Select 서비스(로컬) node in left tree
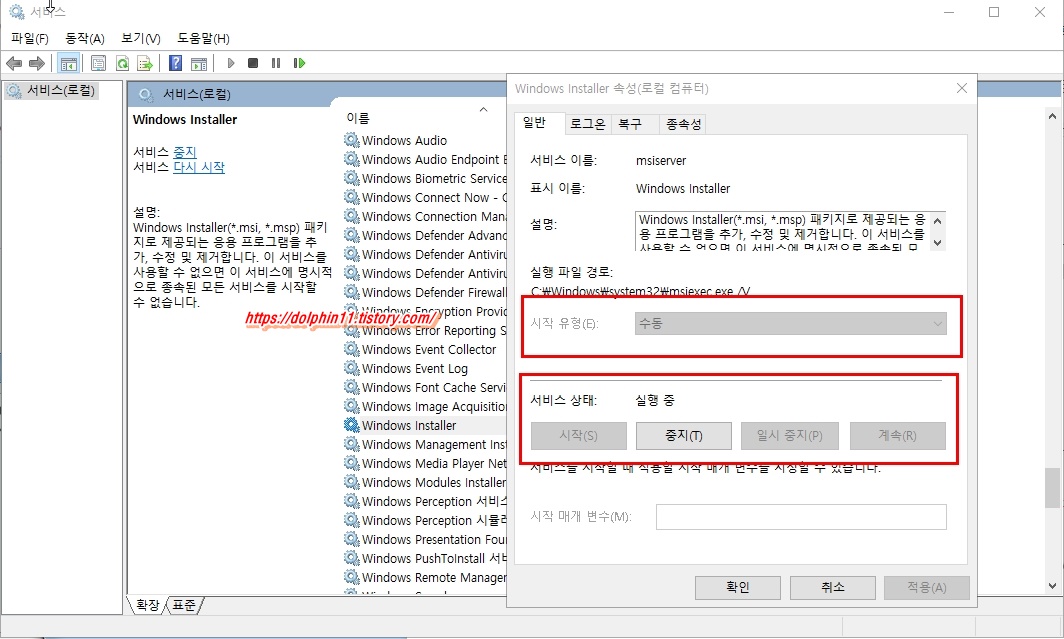Image resolution: width=1064 pixels, height=639 pixels. click(x=53, y=90)
